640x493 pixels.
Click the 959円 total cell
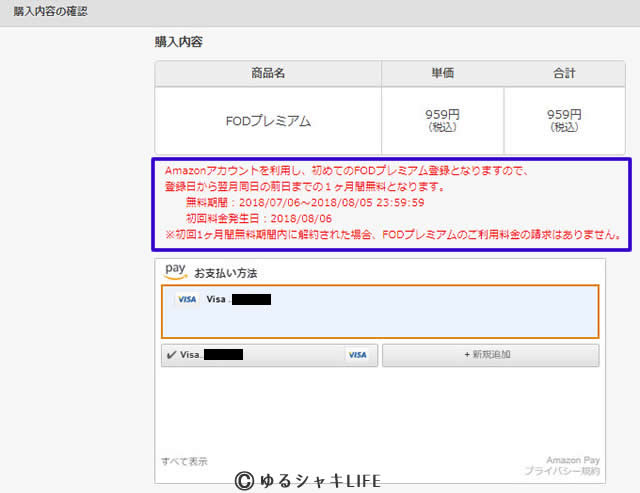(x=564, y=121)
